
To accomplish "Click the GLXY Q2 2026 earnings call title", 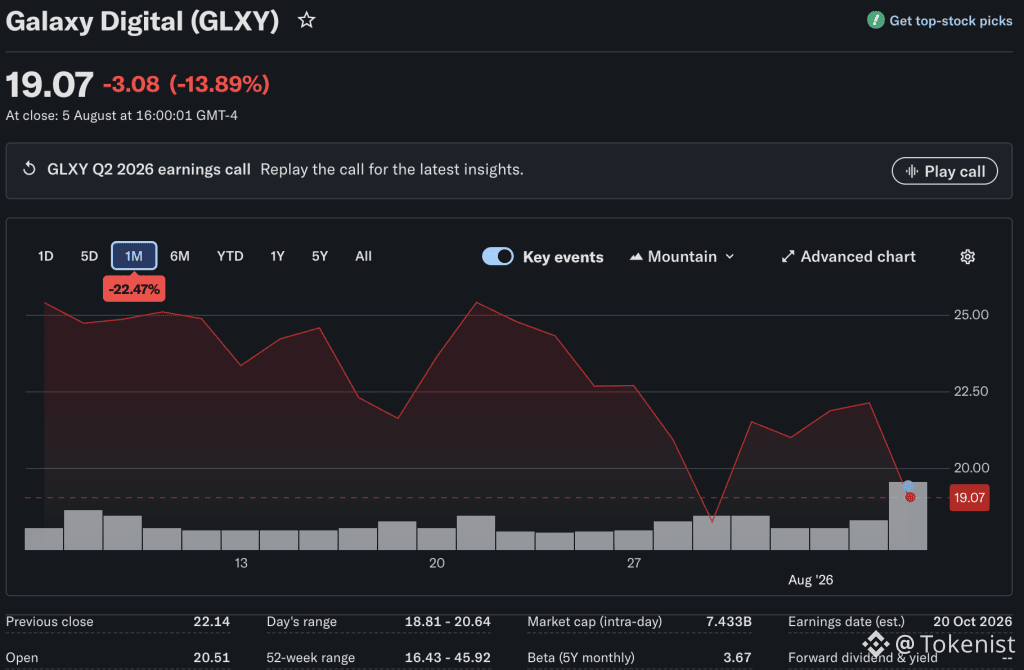I will [x=149, y=169].
